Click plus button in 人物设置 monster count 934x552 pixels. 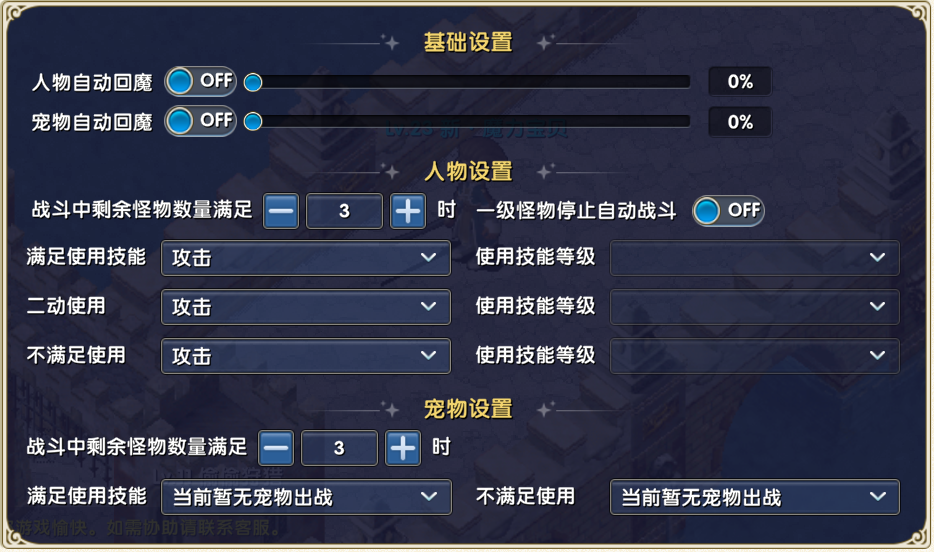pyautogui.click(x=407, y=211)
